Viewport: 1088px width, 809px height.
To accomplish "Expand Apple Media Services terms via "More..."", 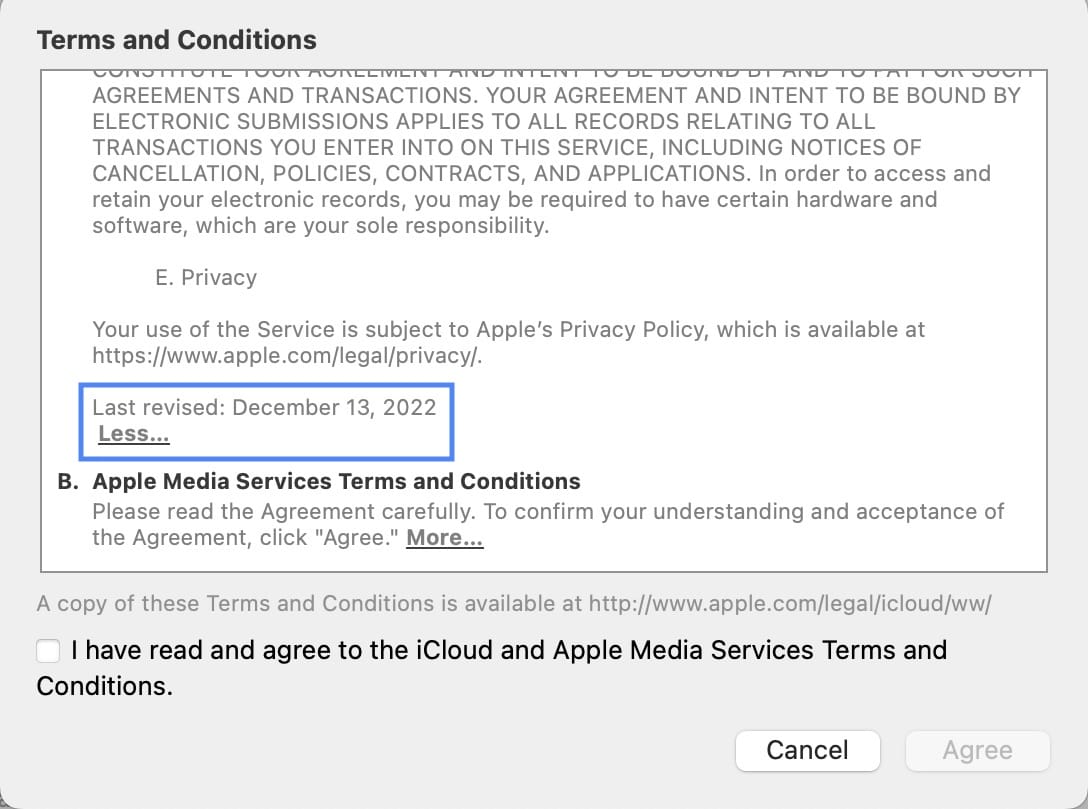I will pos(443,537).
